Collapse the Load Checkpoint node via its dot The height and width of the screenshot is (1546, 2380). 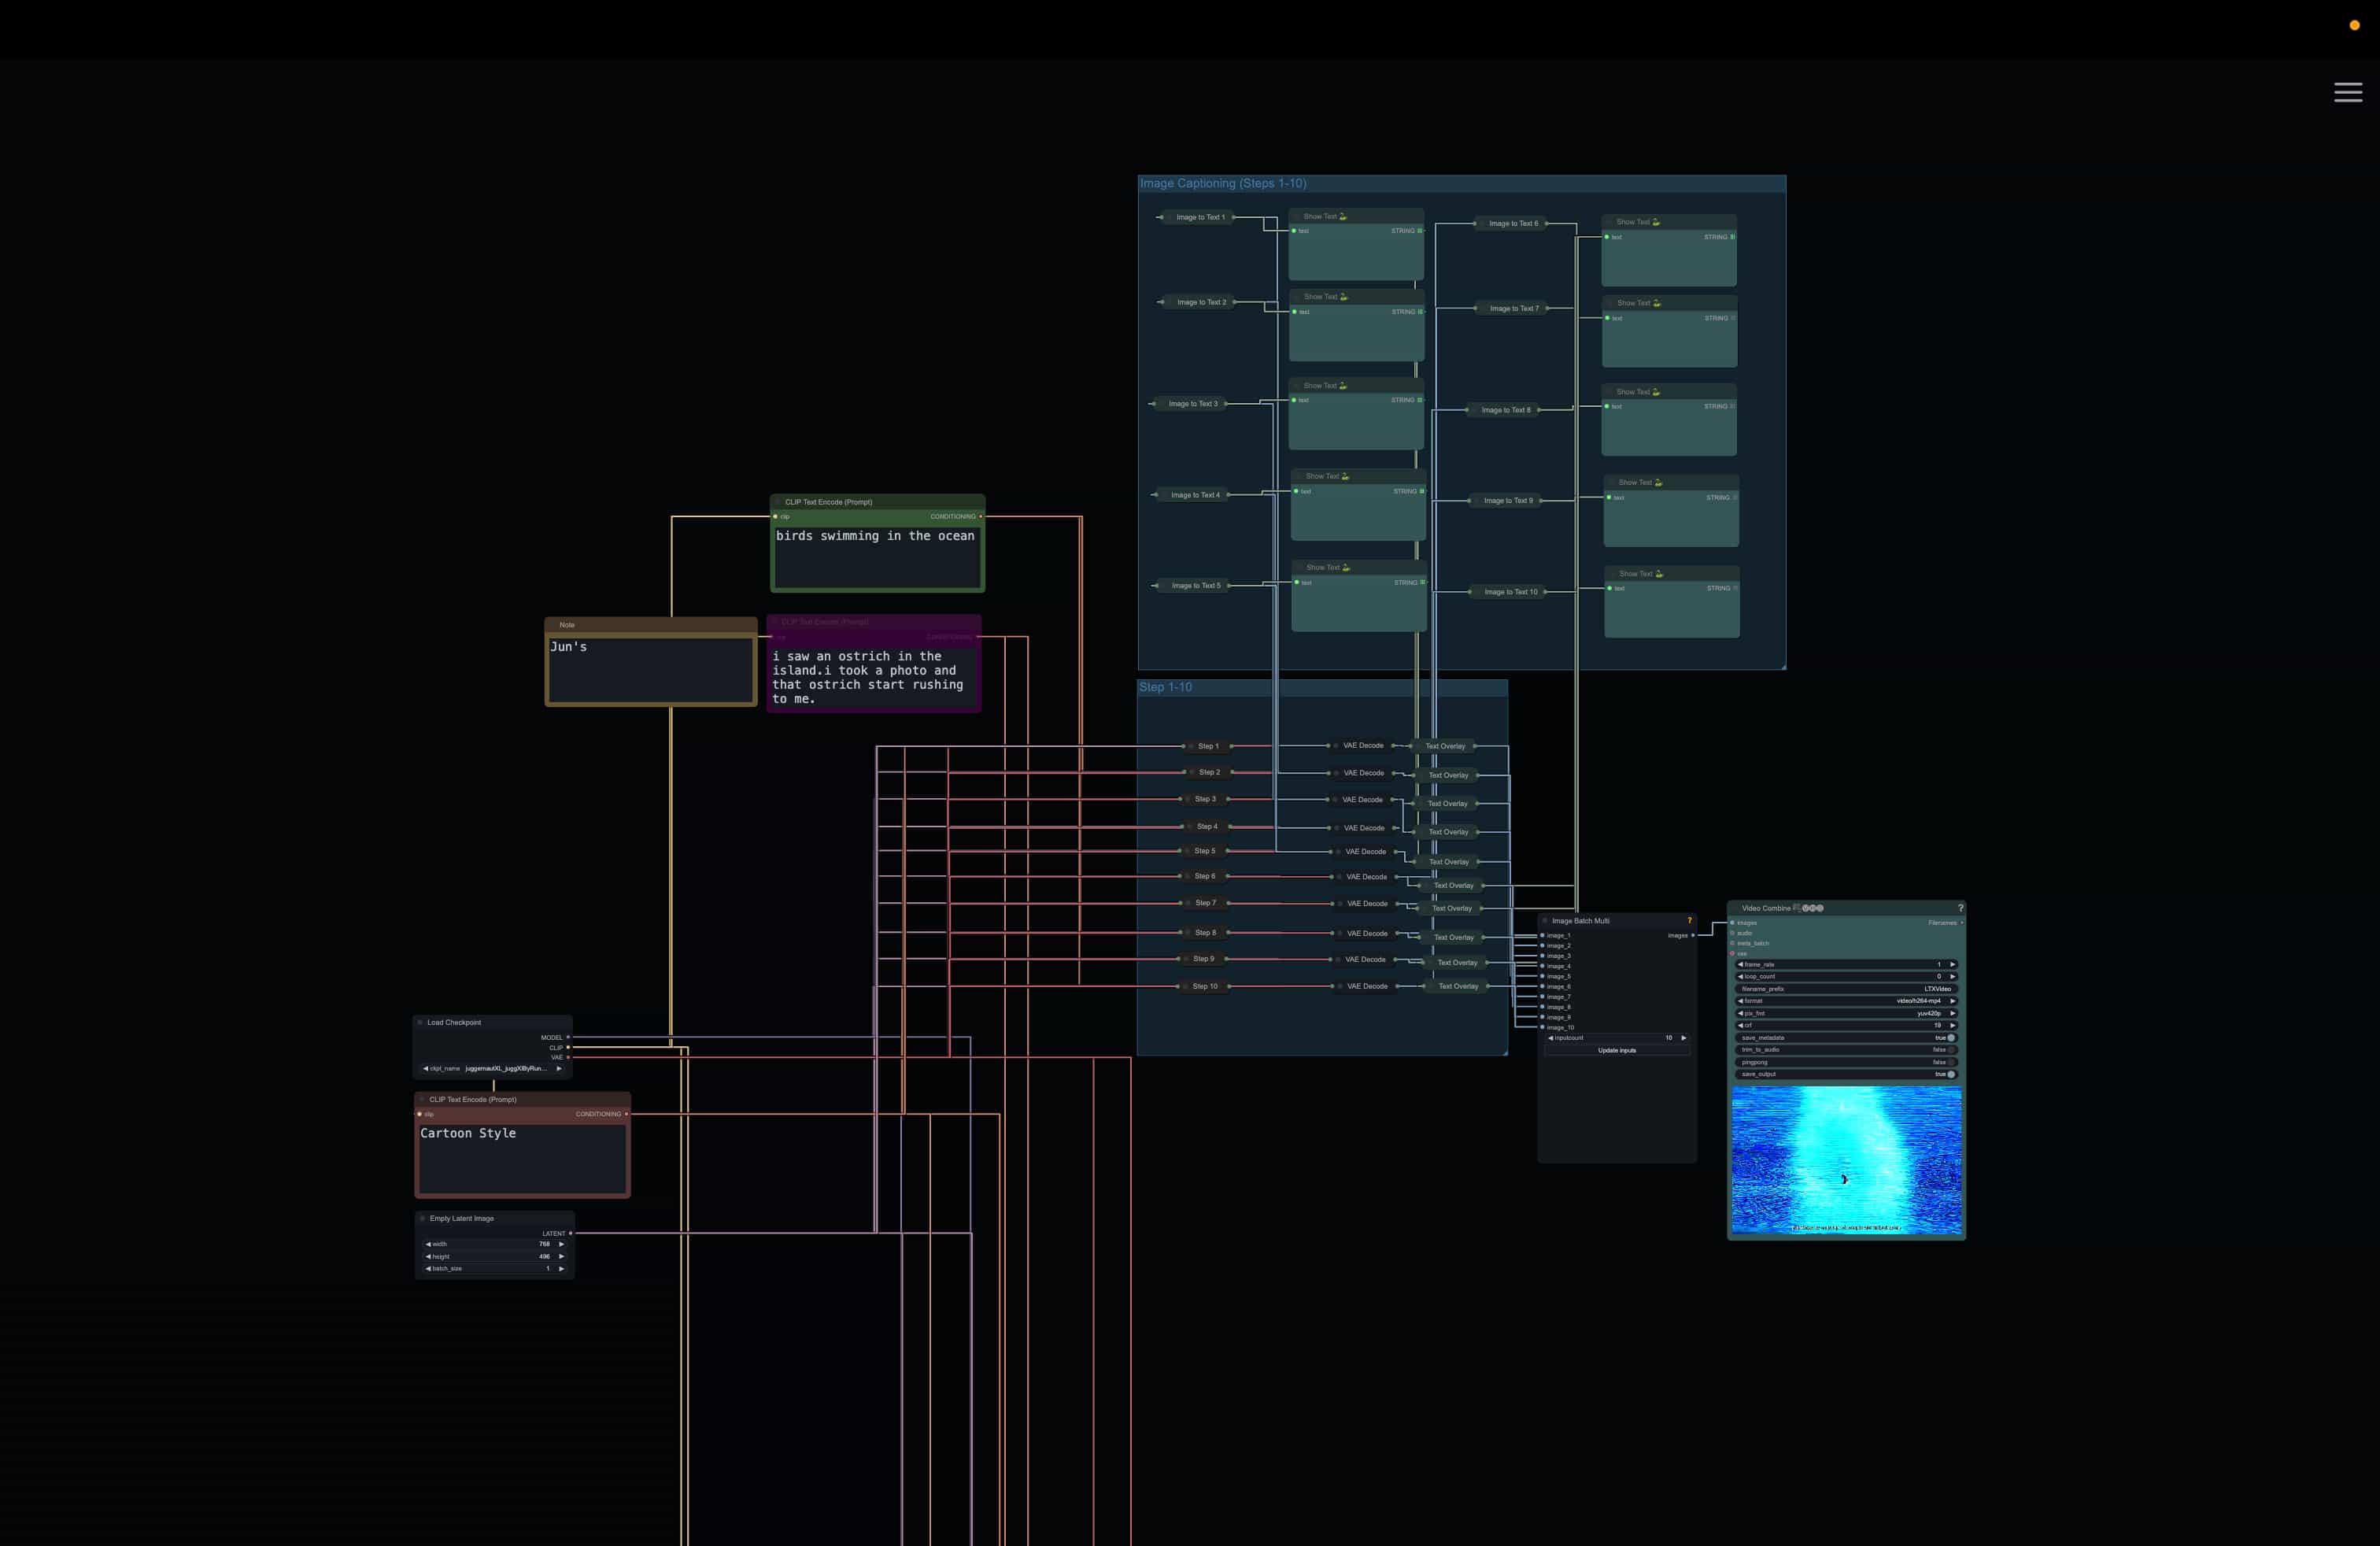click(x=420, y=1022)
